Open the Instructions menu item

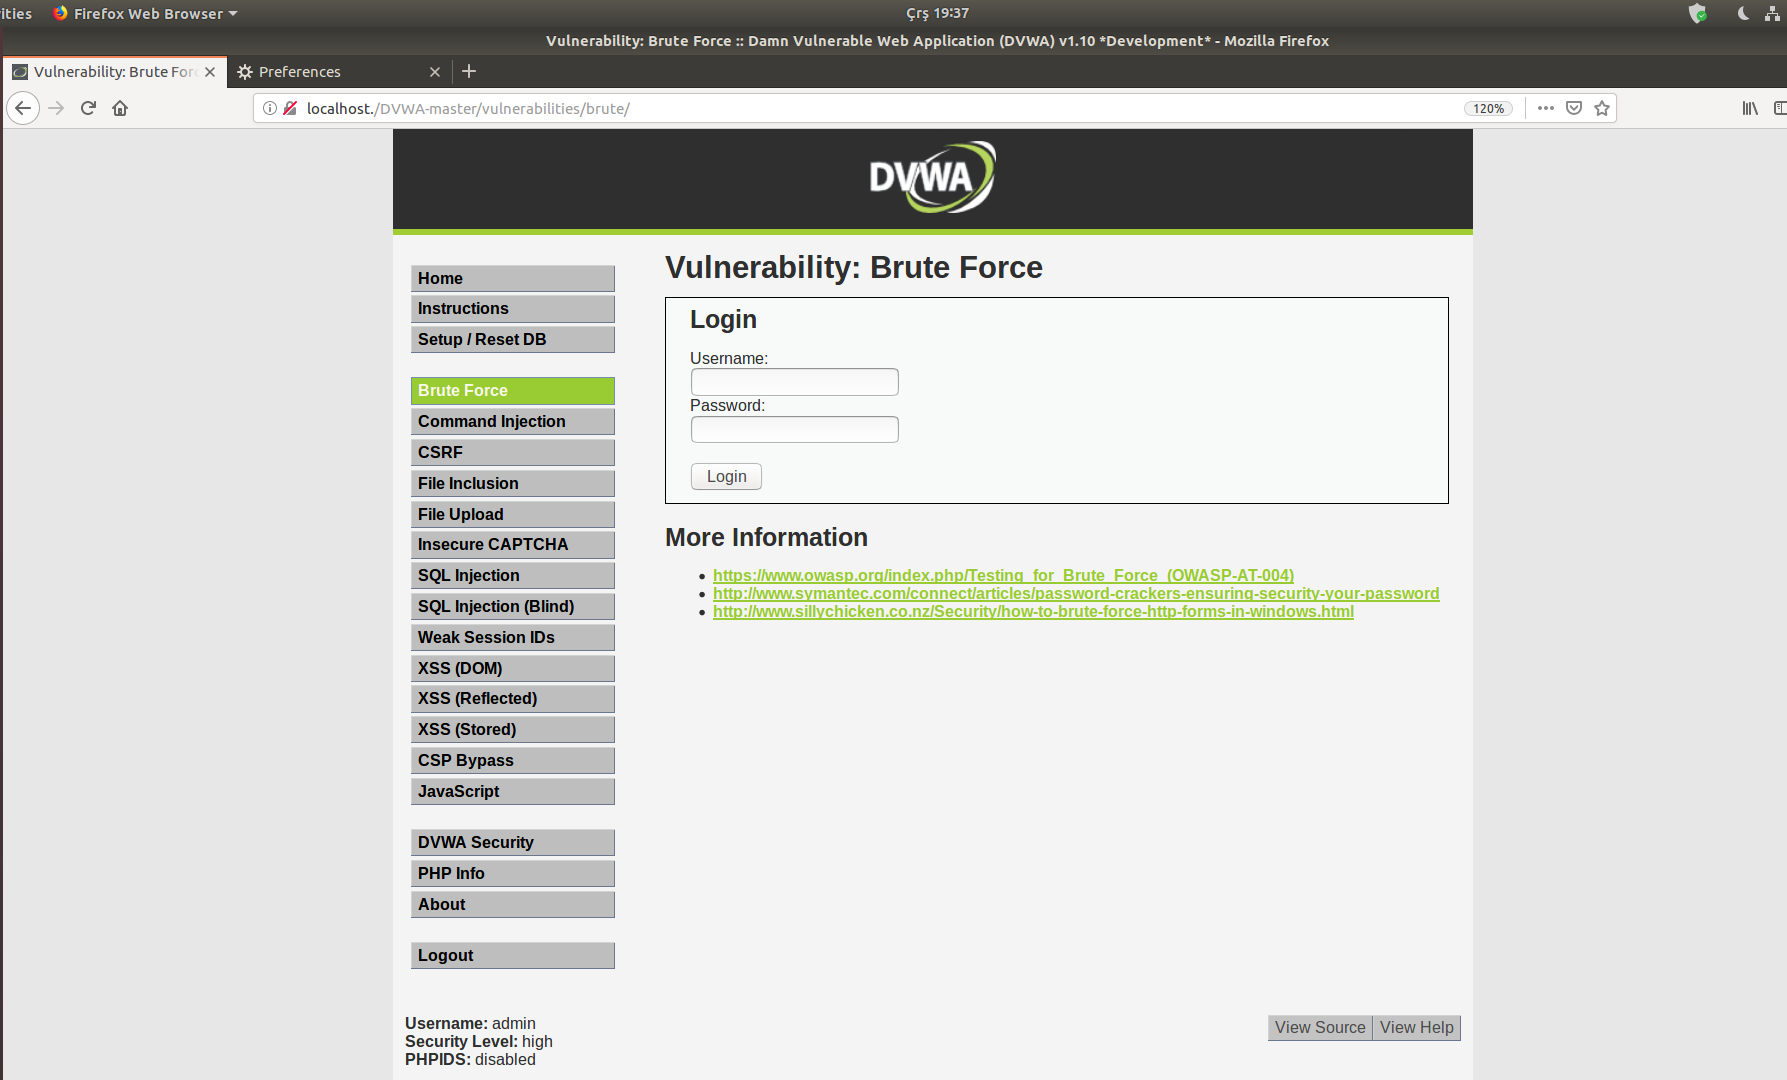(x=512, y=308)
